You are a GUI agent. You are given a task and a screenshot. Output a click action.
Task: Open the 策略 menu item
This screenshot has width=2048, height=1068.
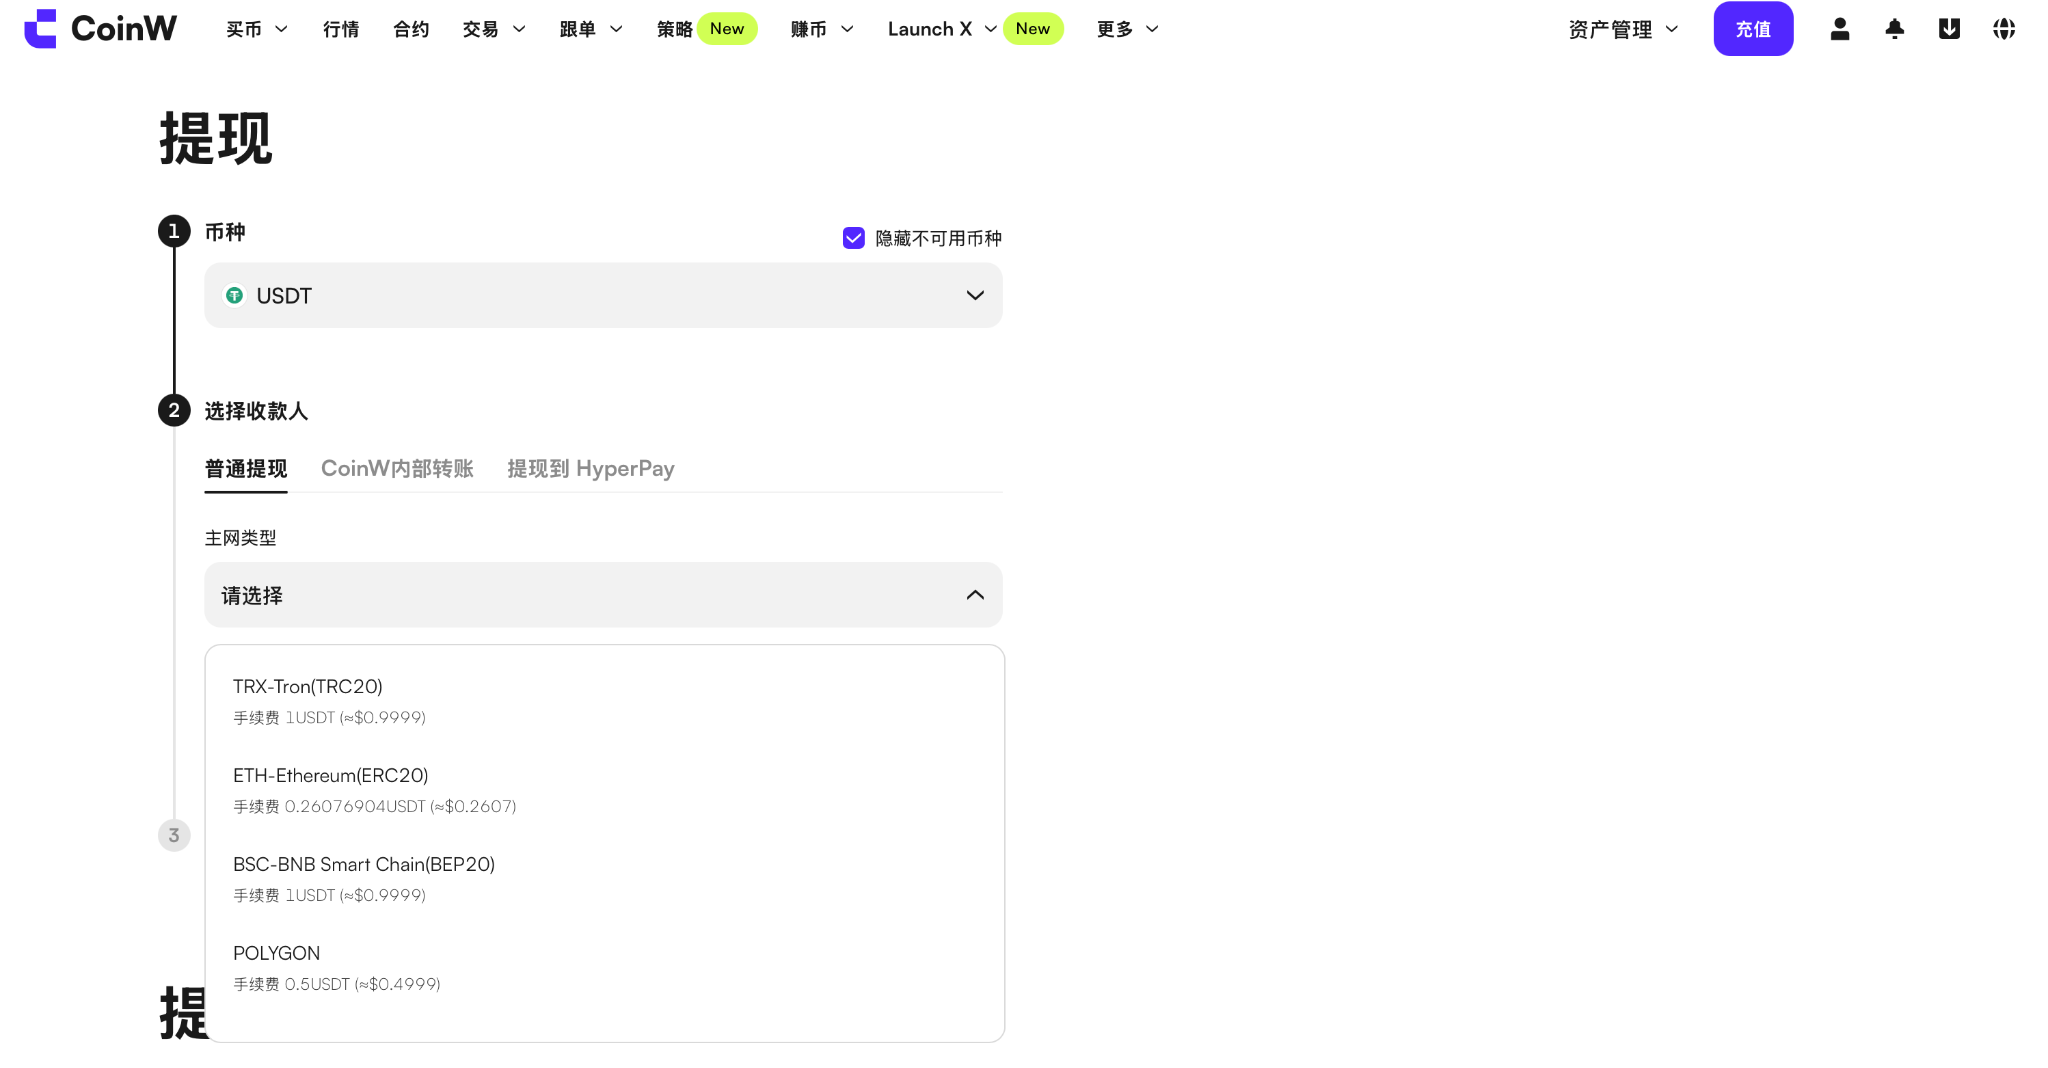674,29
